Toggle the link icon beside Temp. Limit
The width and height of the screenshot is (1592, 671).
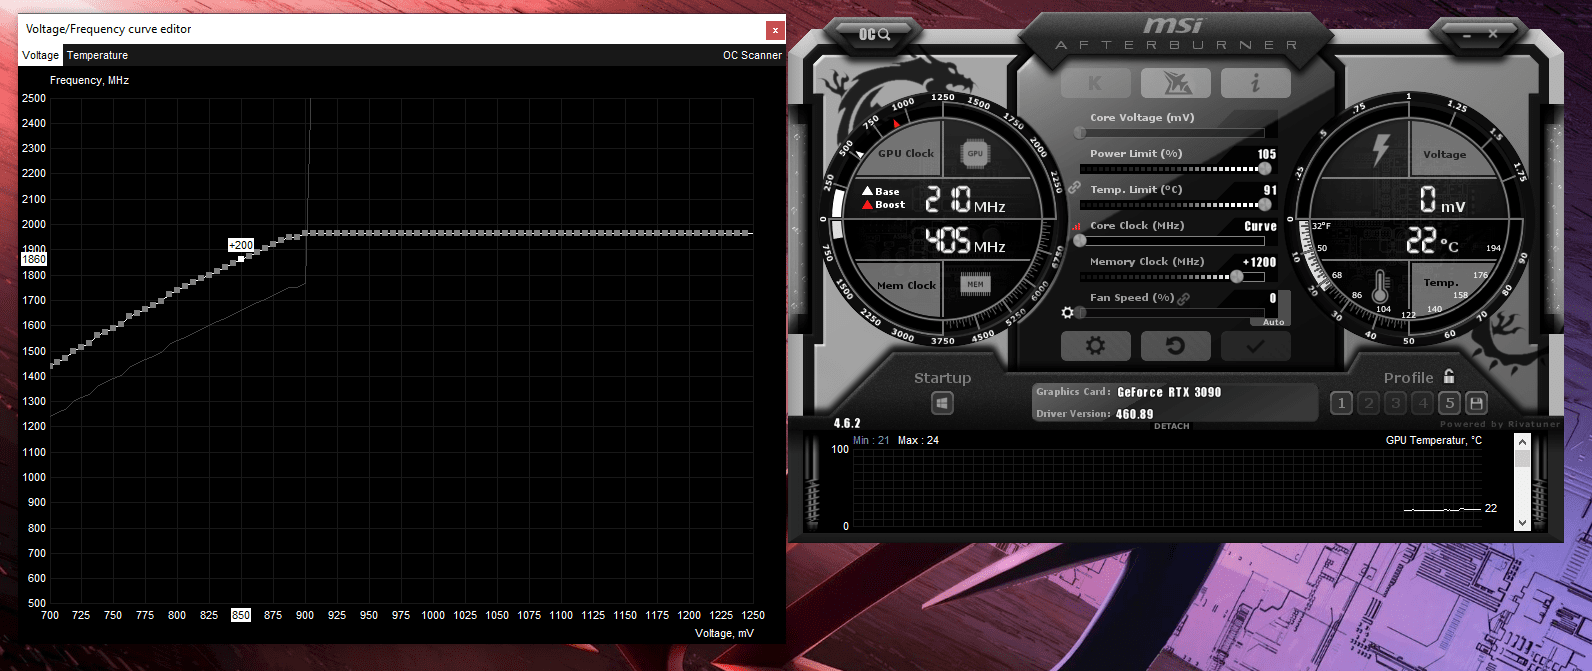(1075, 187)
